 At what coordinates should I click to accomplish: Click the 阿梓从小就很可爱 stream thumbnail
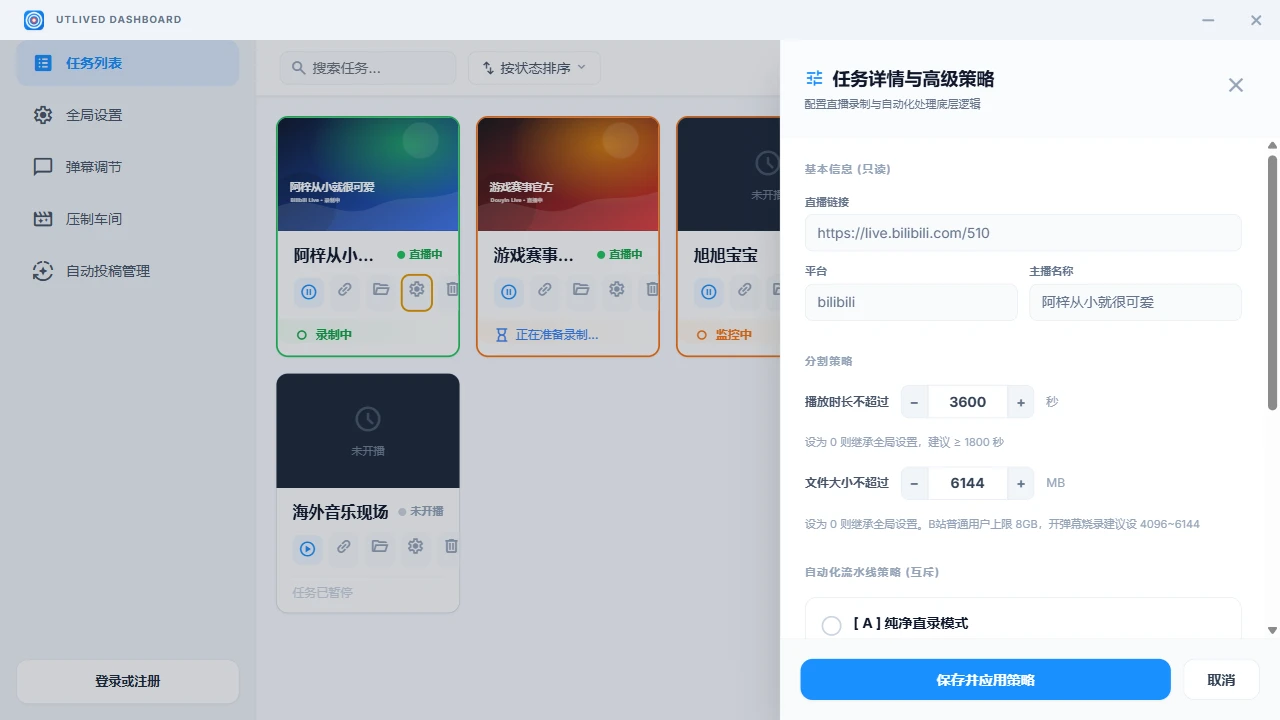(368, 175)
